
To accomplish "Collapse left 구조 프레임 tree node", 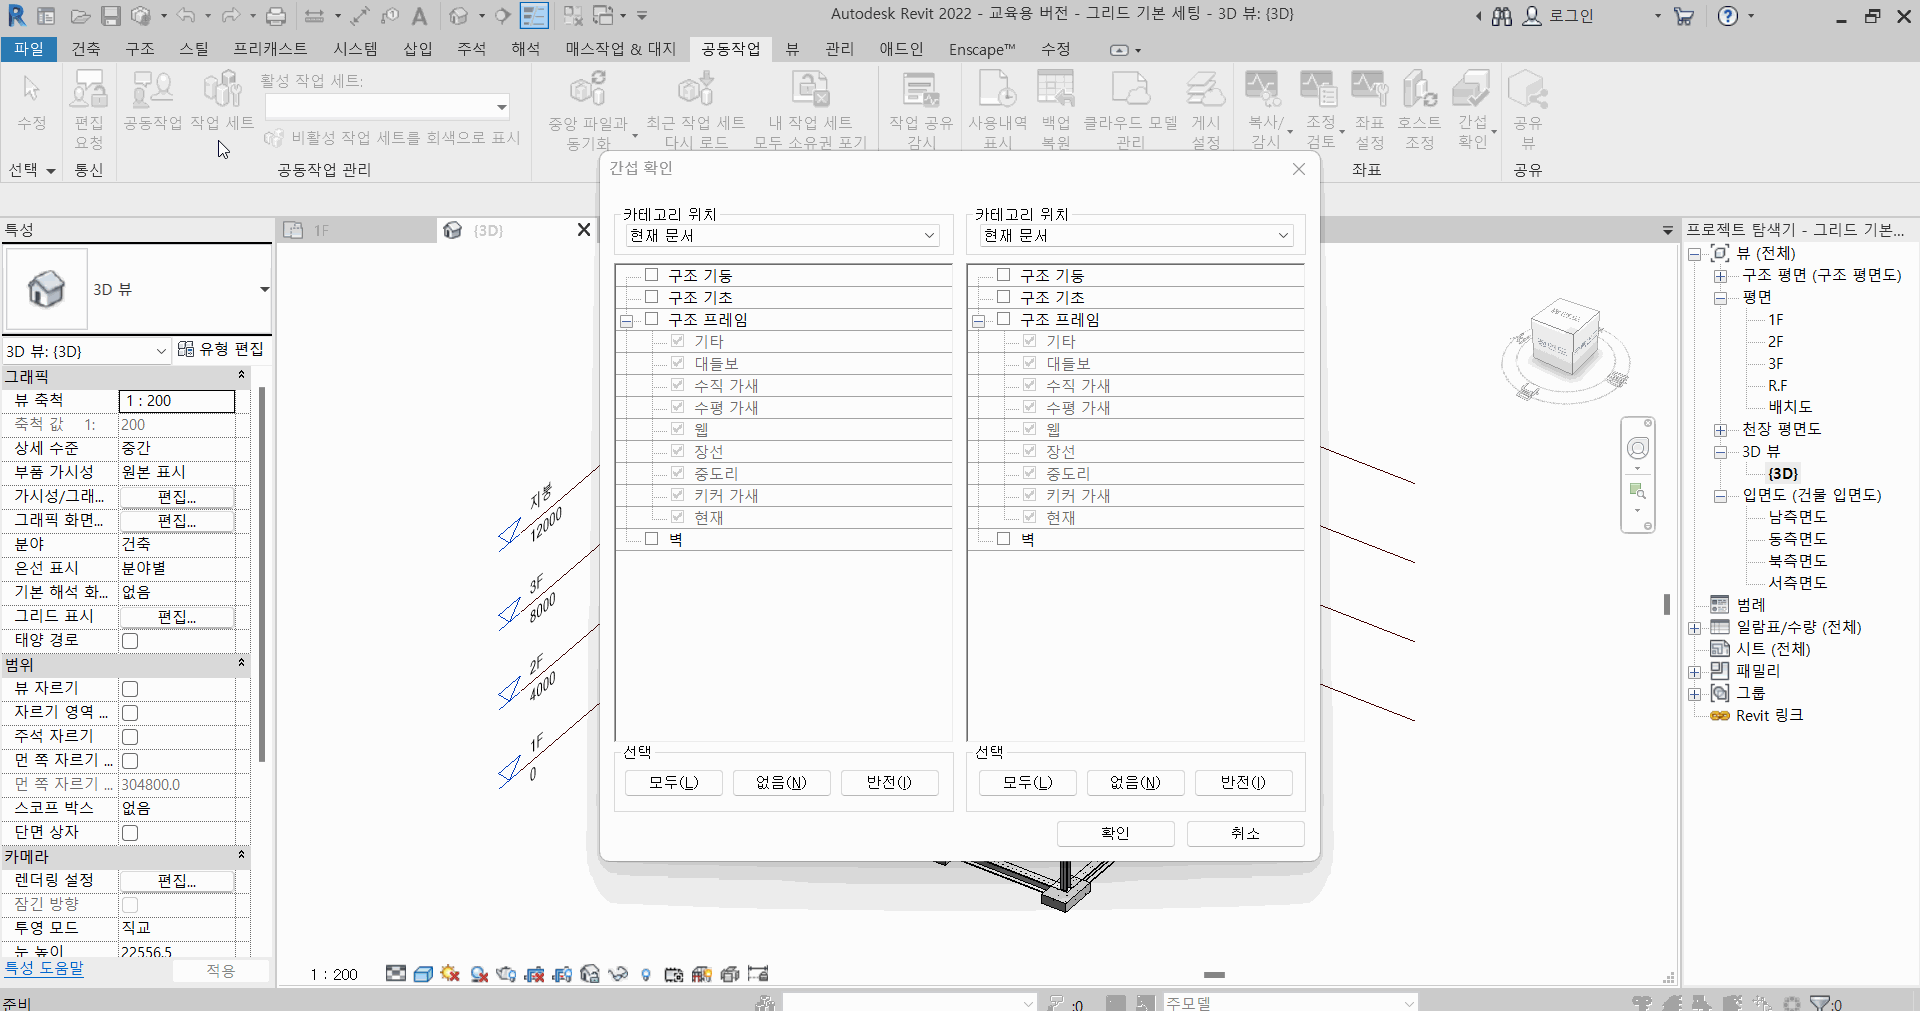I will click(627, 321).
